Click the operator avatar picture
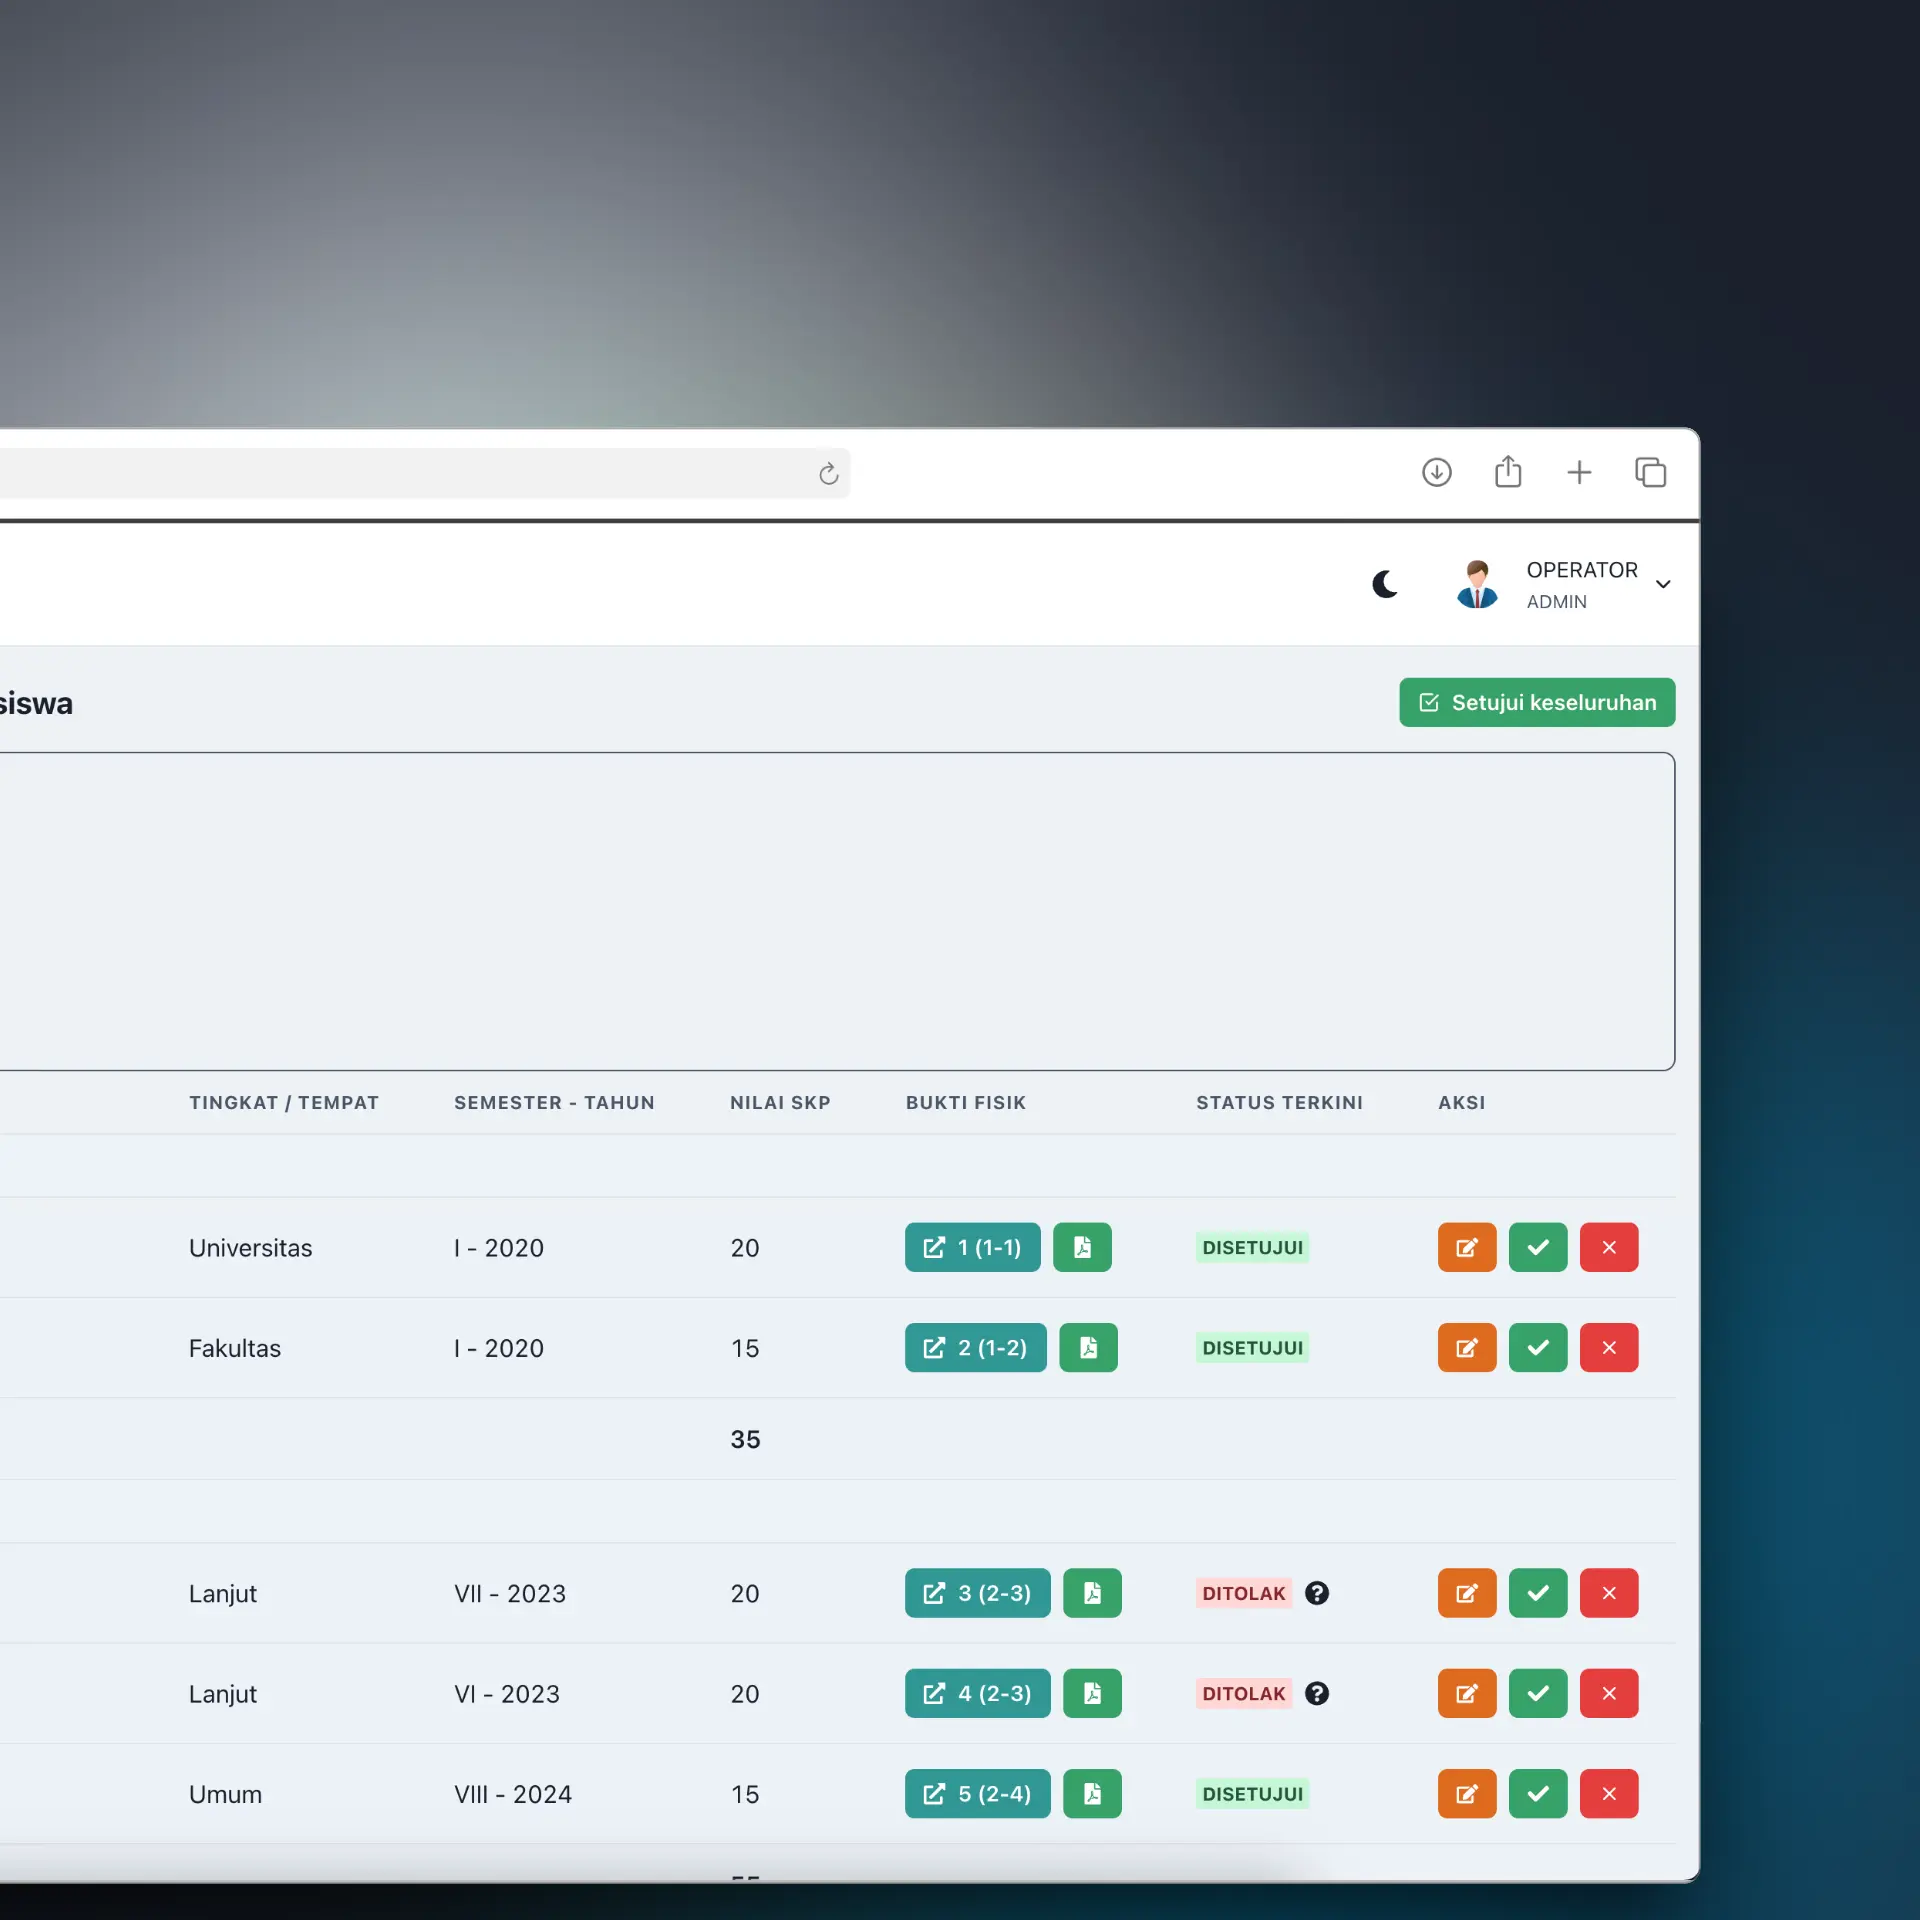This screenshot has width=1920, height=1920. [x=1476, y=584]
